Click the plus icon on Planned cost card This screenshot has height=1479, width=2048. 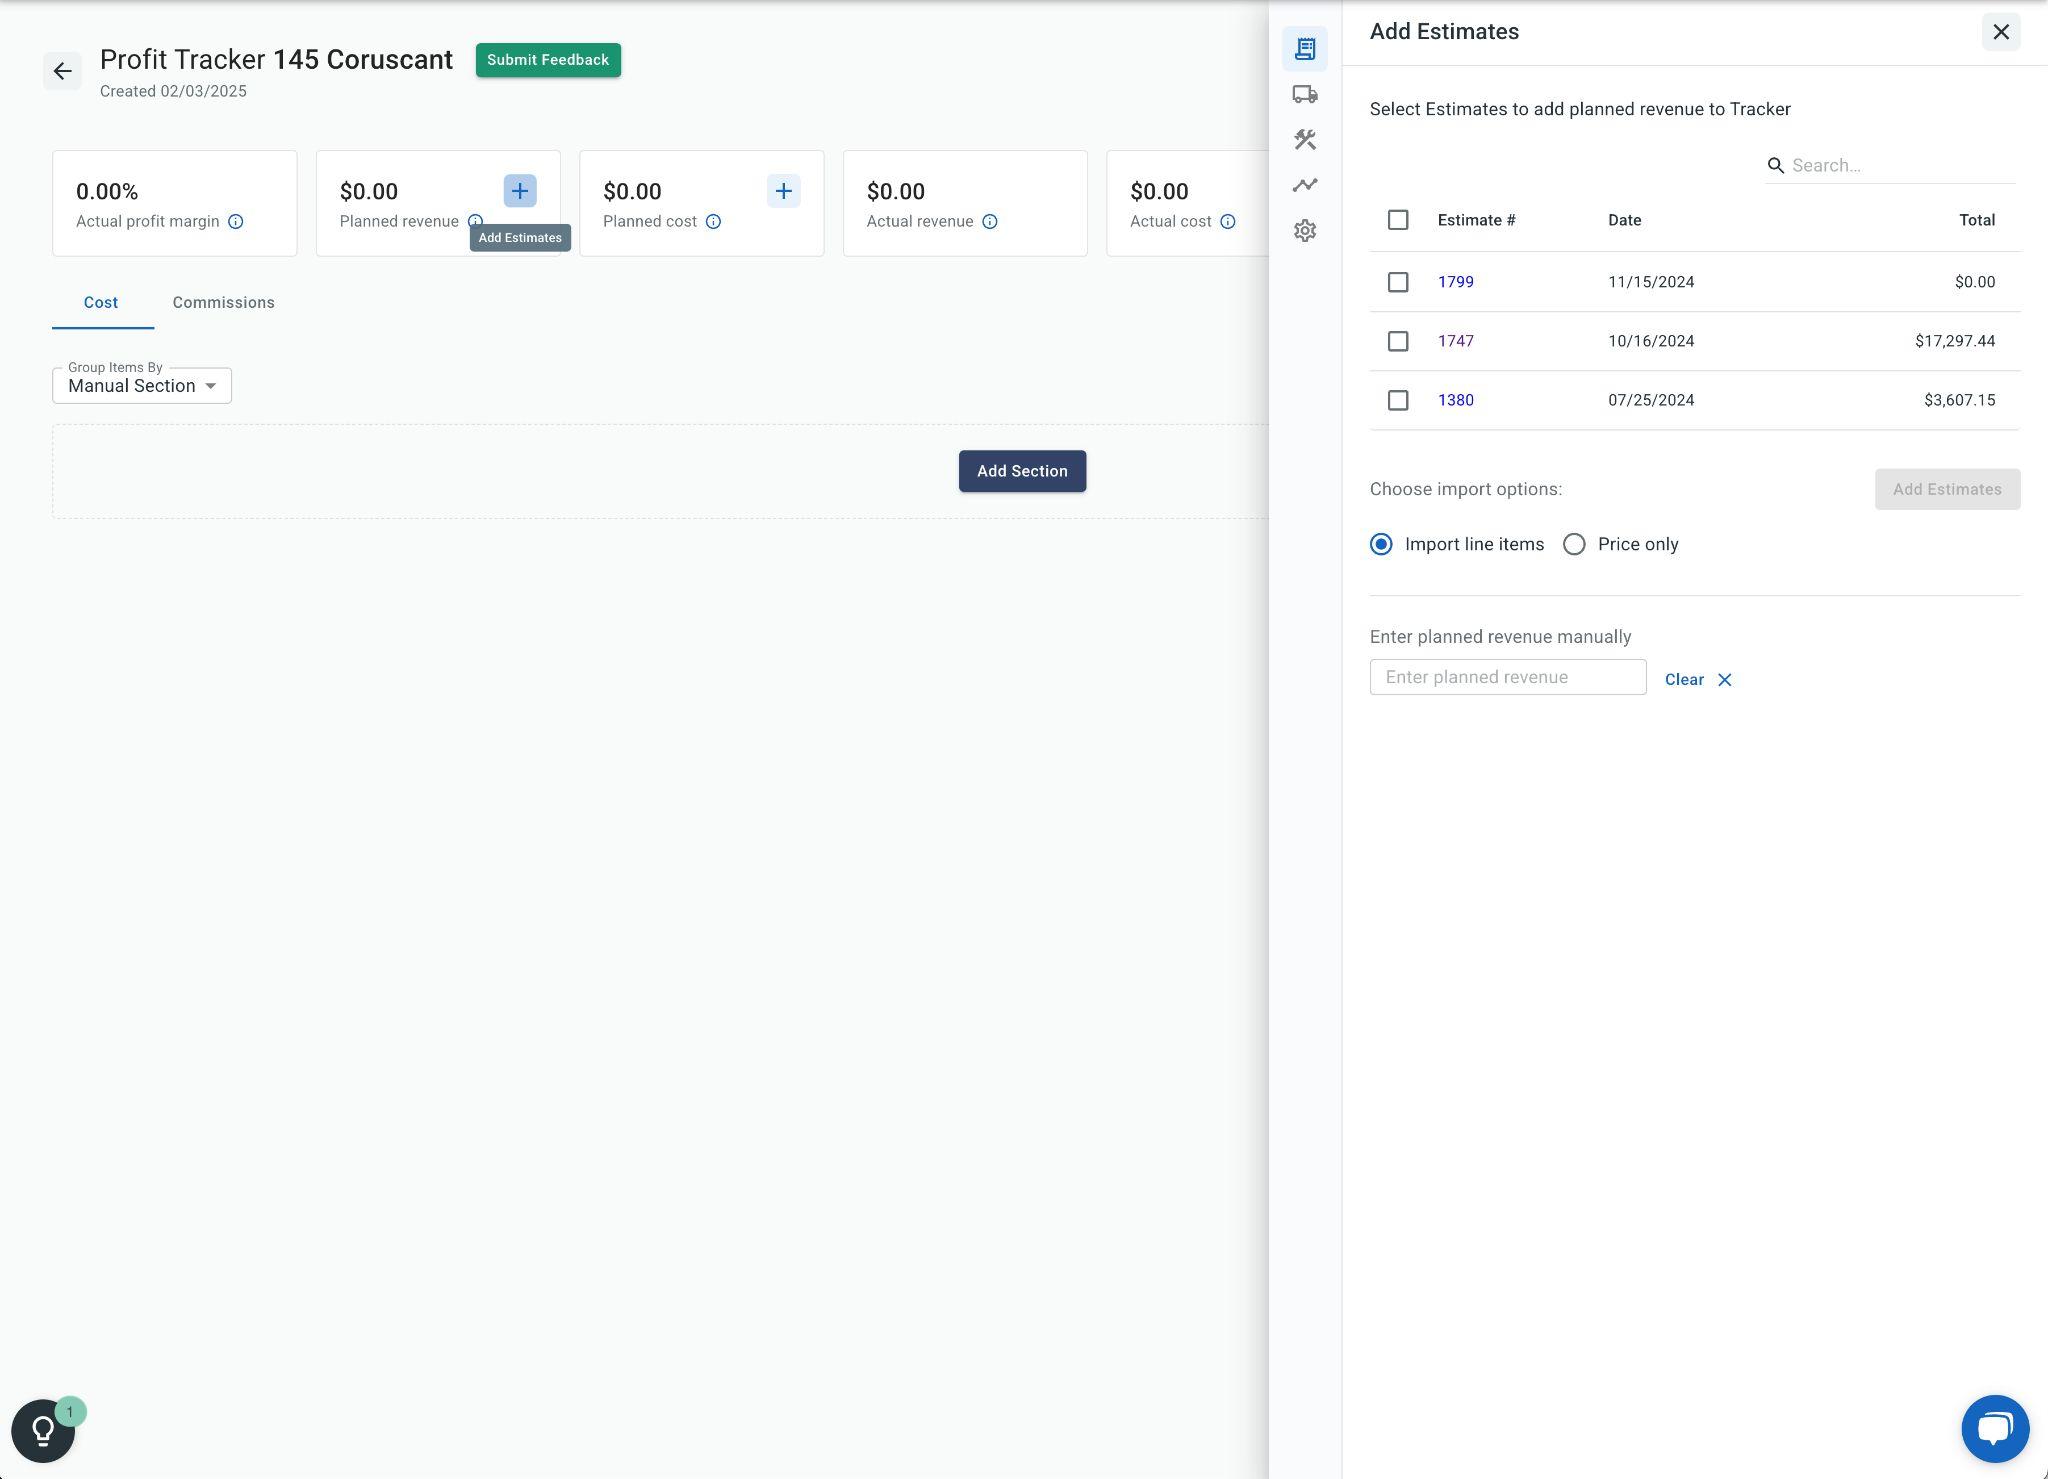pos(783,191)
